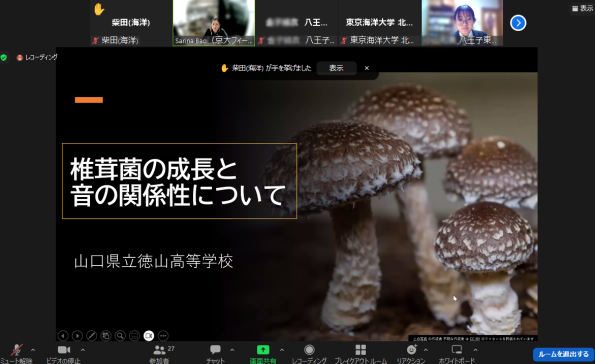The width and height of the screenshot is (595, 364).
Task: Unmute the microphone in Zoom toolbar
Action: click(x=16, y=350)
